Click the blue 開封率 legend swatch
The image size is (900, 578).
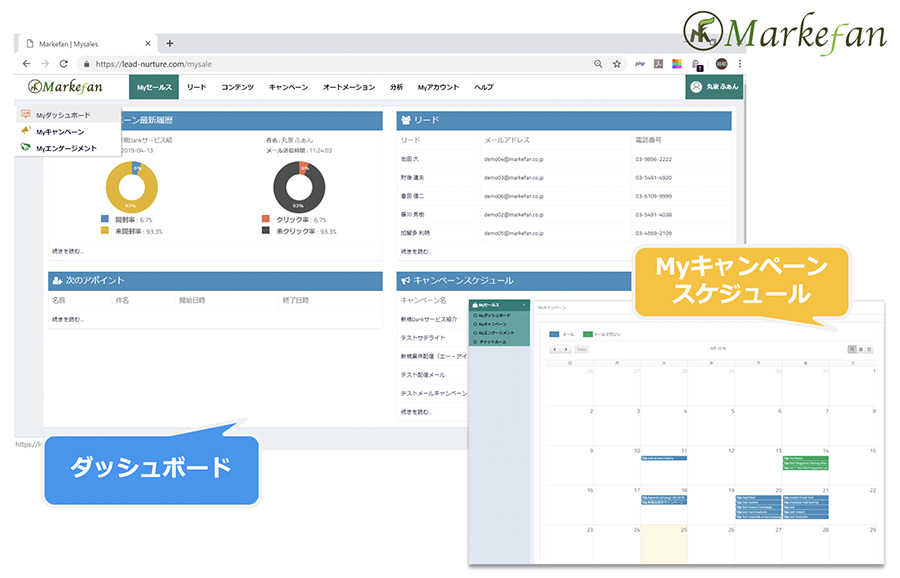point(104,219)
